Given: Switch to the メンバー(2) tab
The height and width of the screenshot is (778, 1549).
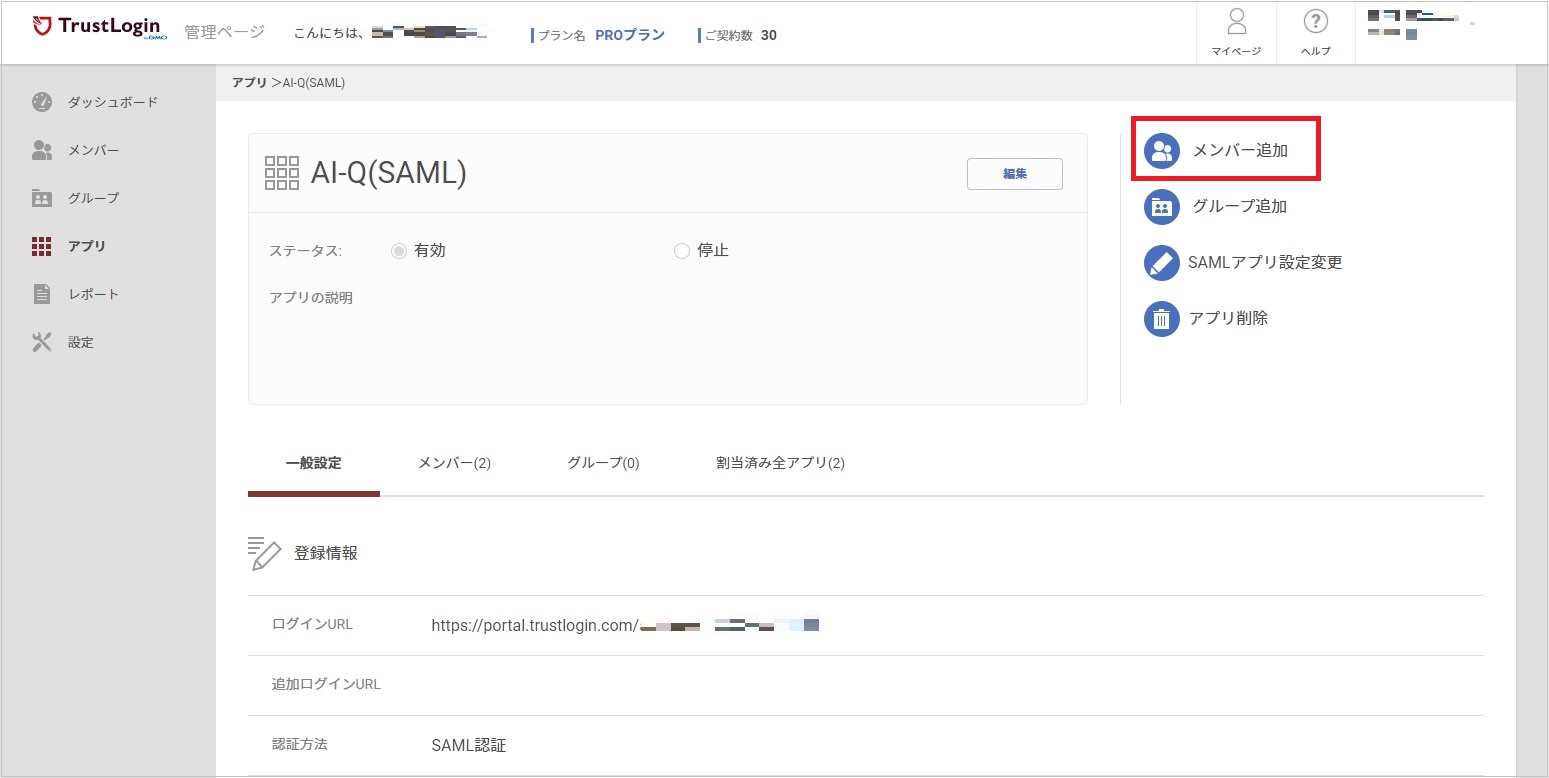Looking at the screenshot, I should pos(454,463).
